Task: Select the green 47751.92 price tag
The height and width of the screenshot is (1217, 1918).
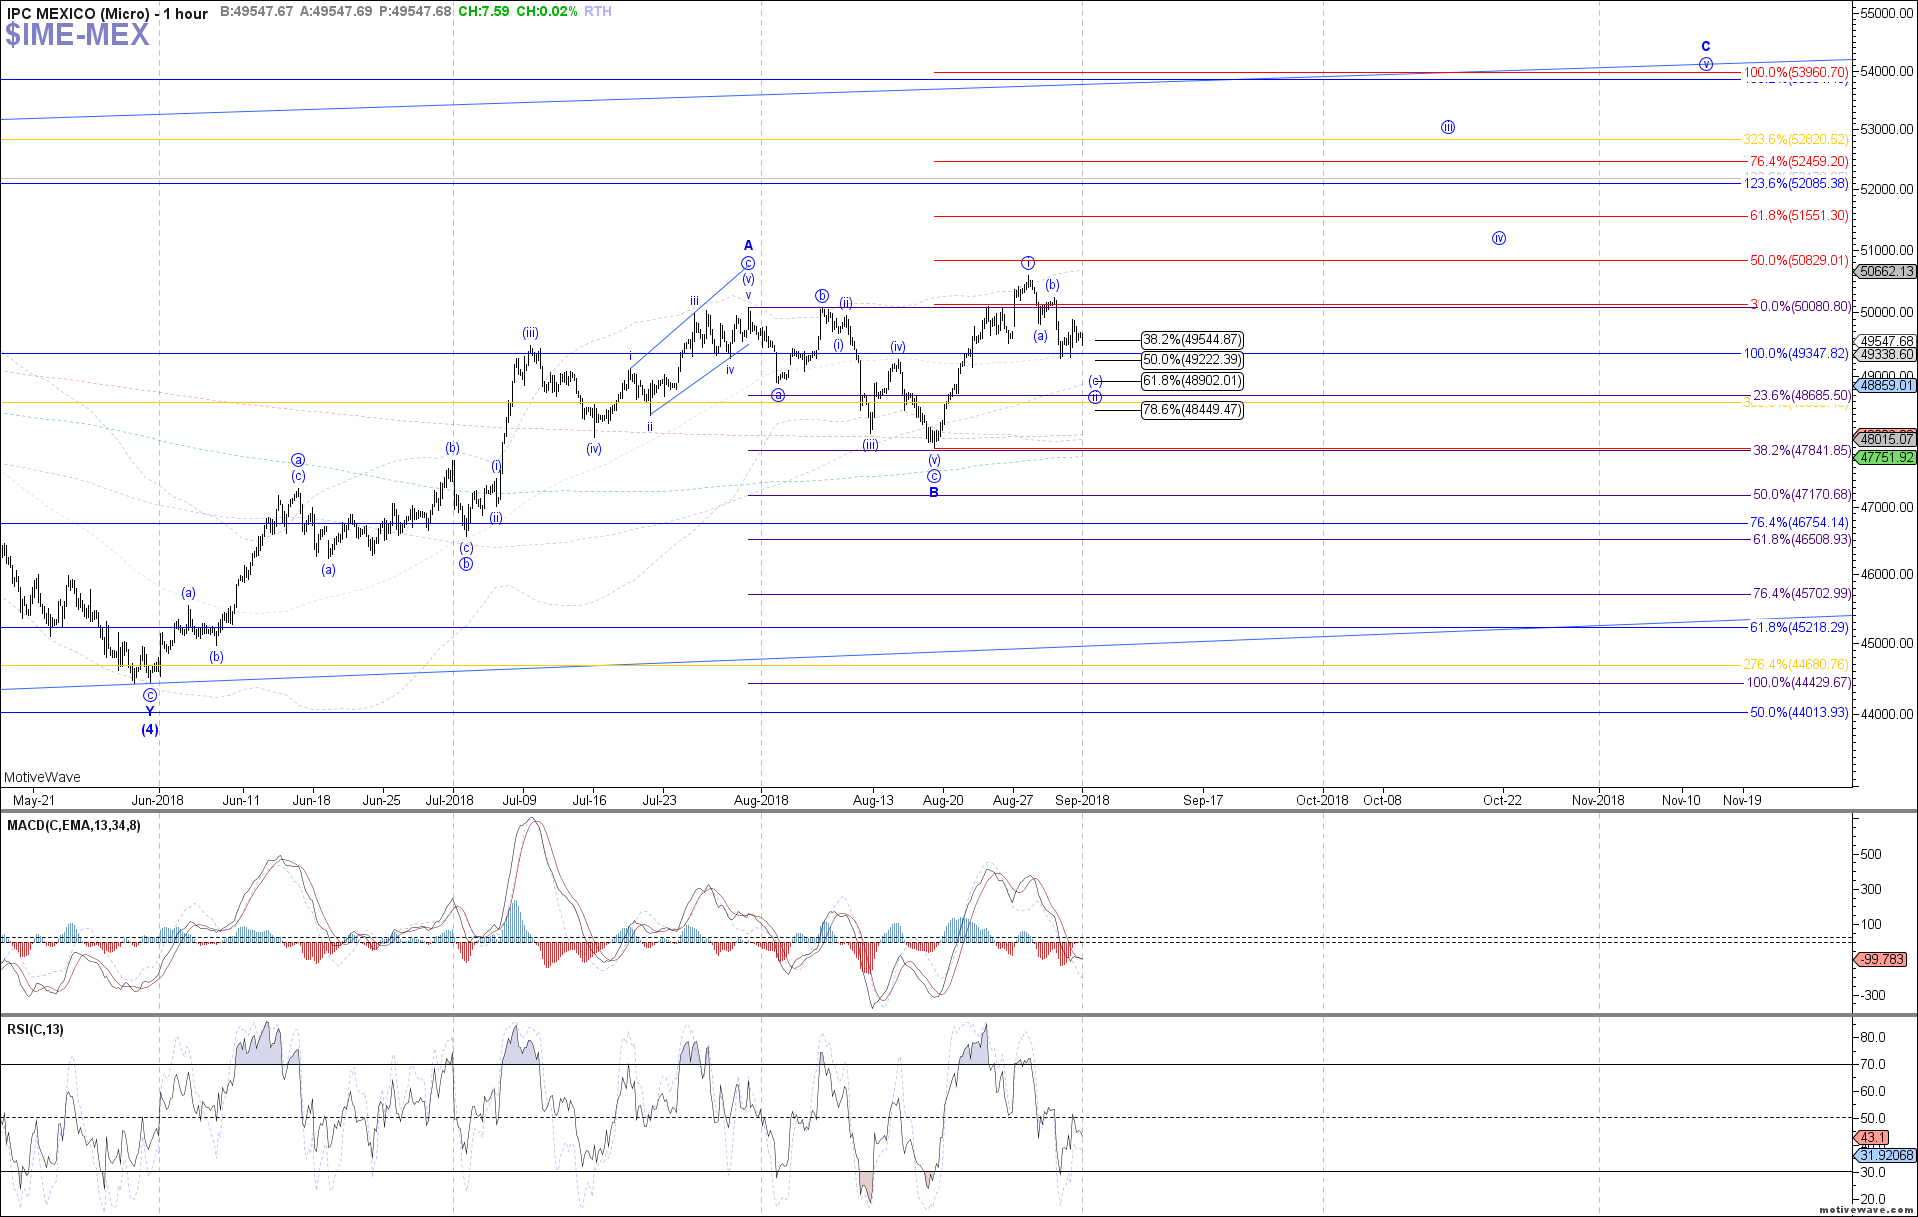Action: [1885, 458]
